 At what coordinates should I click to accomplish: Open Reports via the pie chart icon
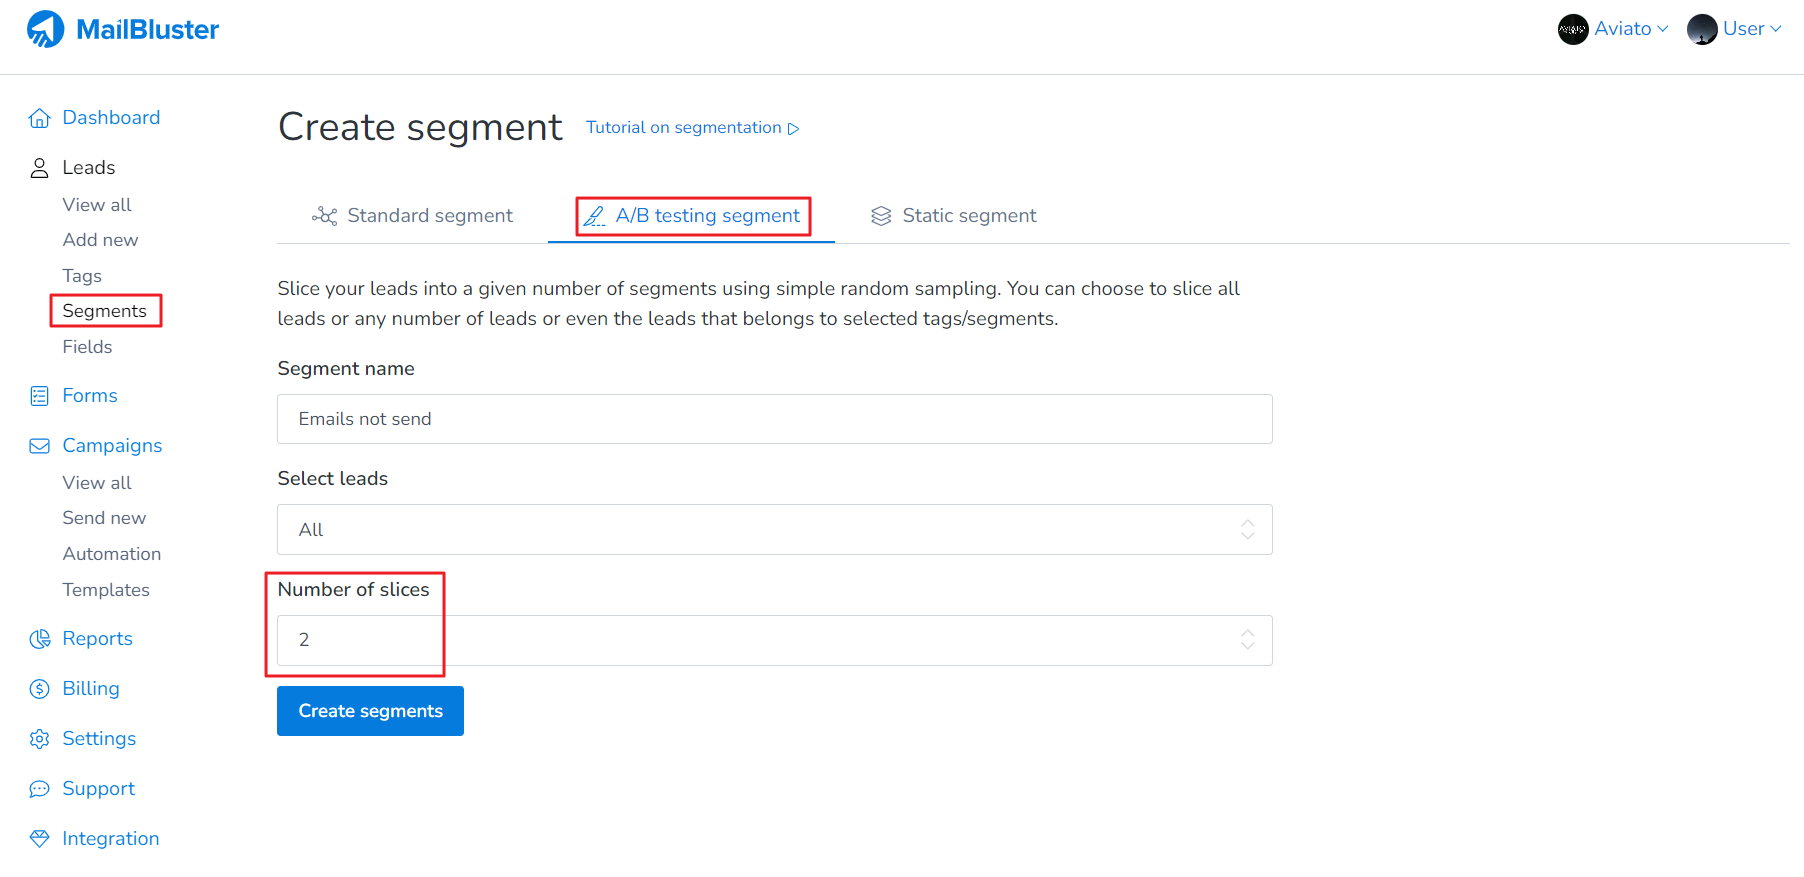[x=39, y=639]
